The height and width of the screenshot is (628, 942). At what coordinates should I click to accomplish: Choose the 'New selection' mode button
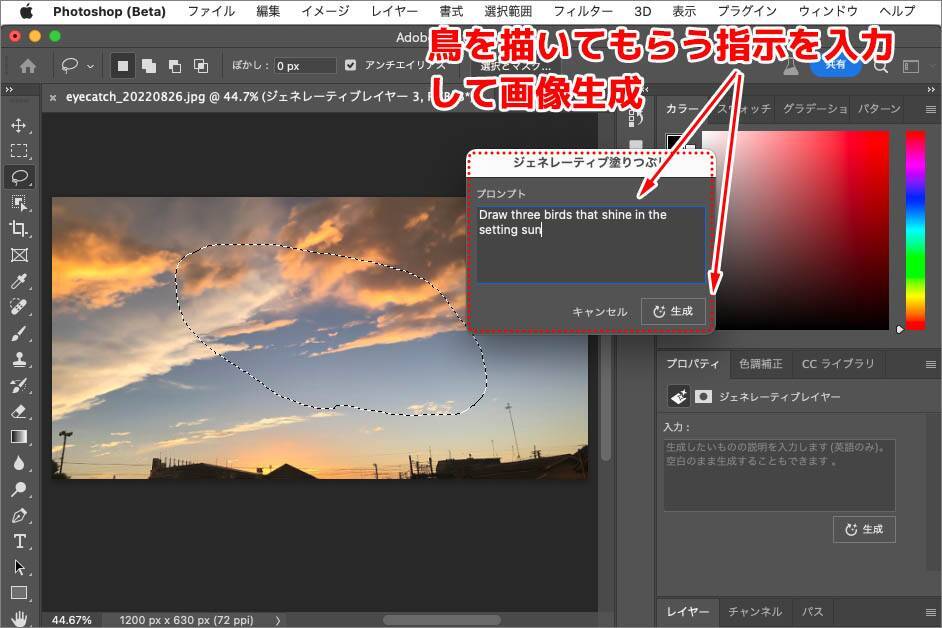point(124,66)
